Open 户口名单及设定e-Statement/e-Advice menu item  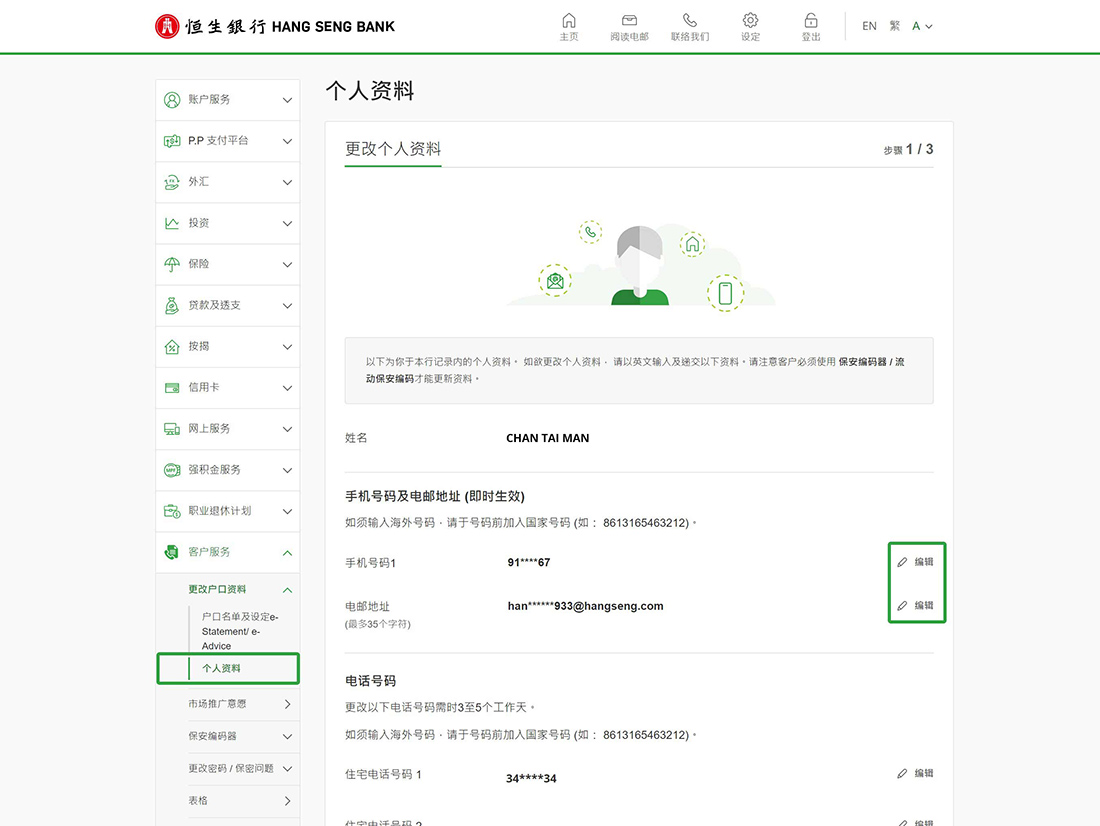coord(238,631)
